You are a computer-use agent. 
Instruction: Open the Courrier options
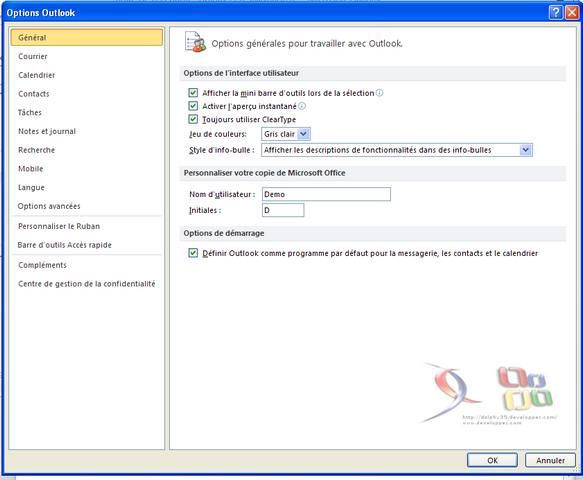click(x=87, y=56)
